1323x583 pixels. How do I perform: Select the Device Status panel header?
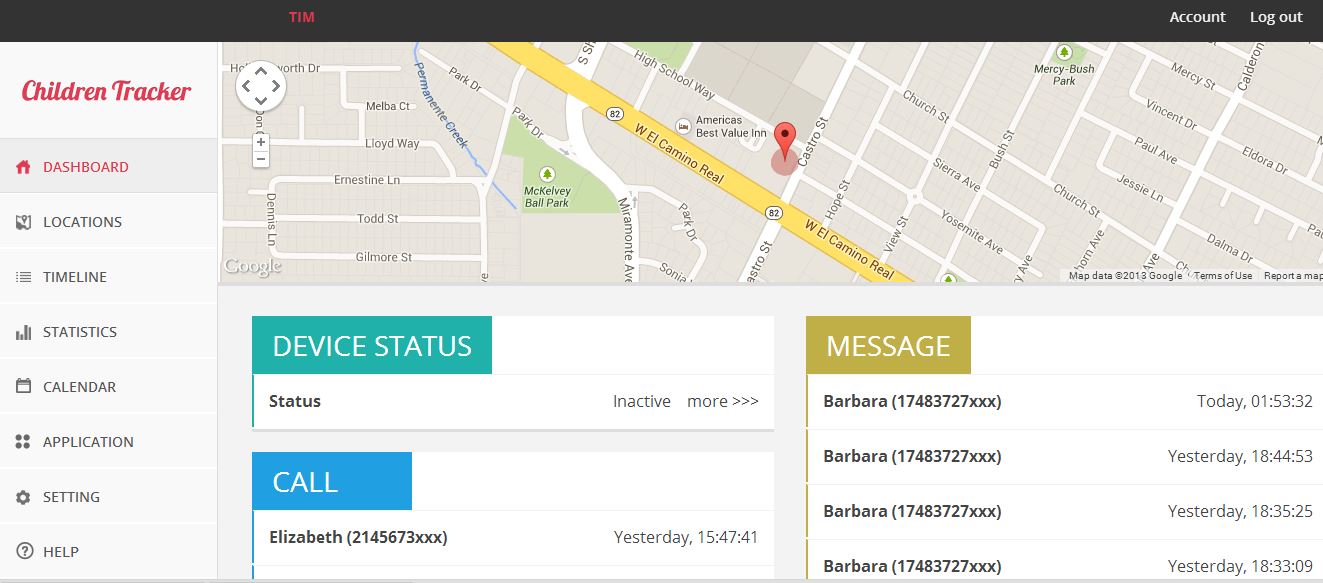pos(372,345)
